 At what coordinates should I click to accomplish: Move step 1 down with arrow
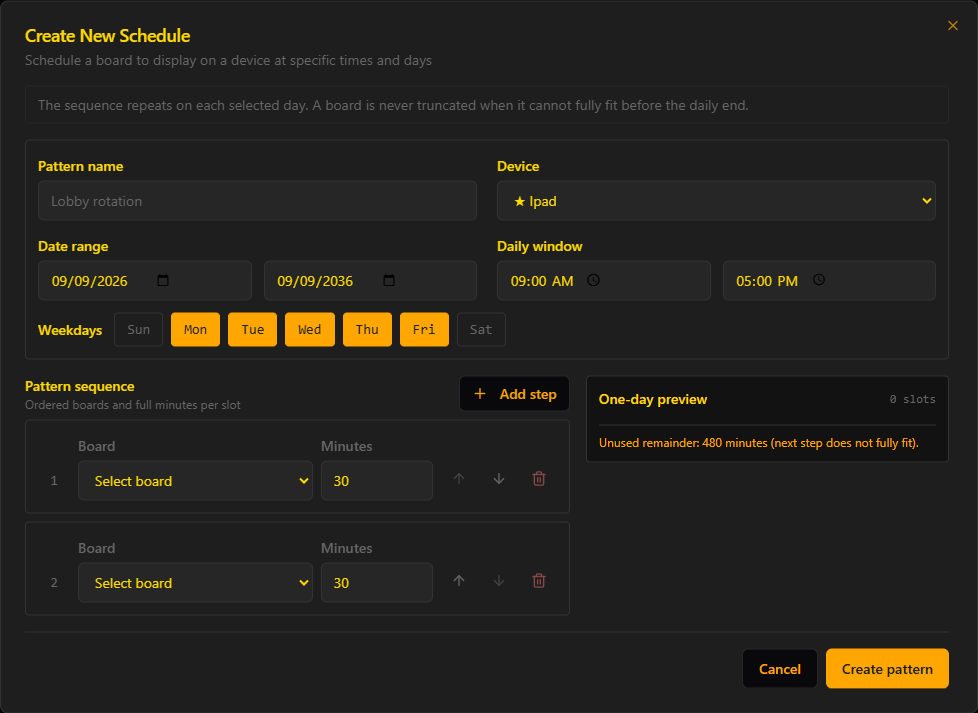pyautogui.click(x=499, y=478)
